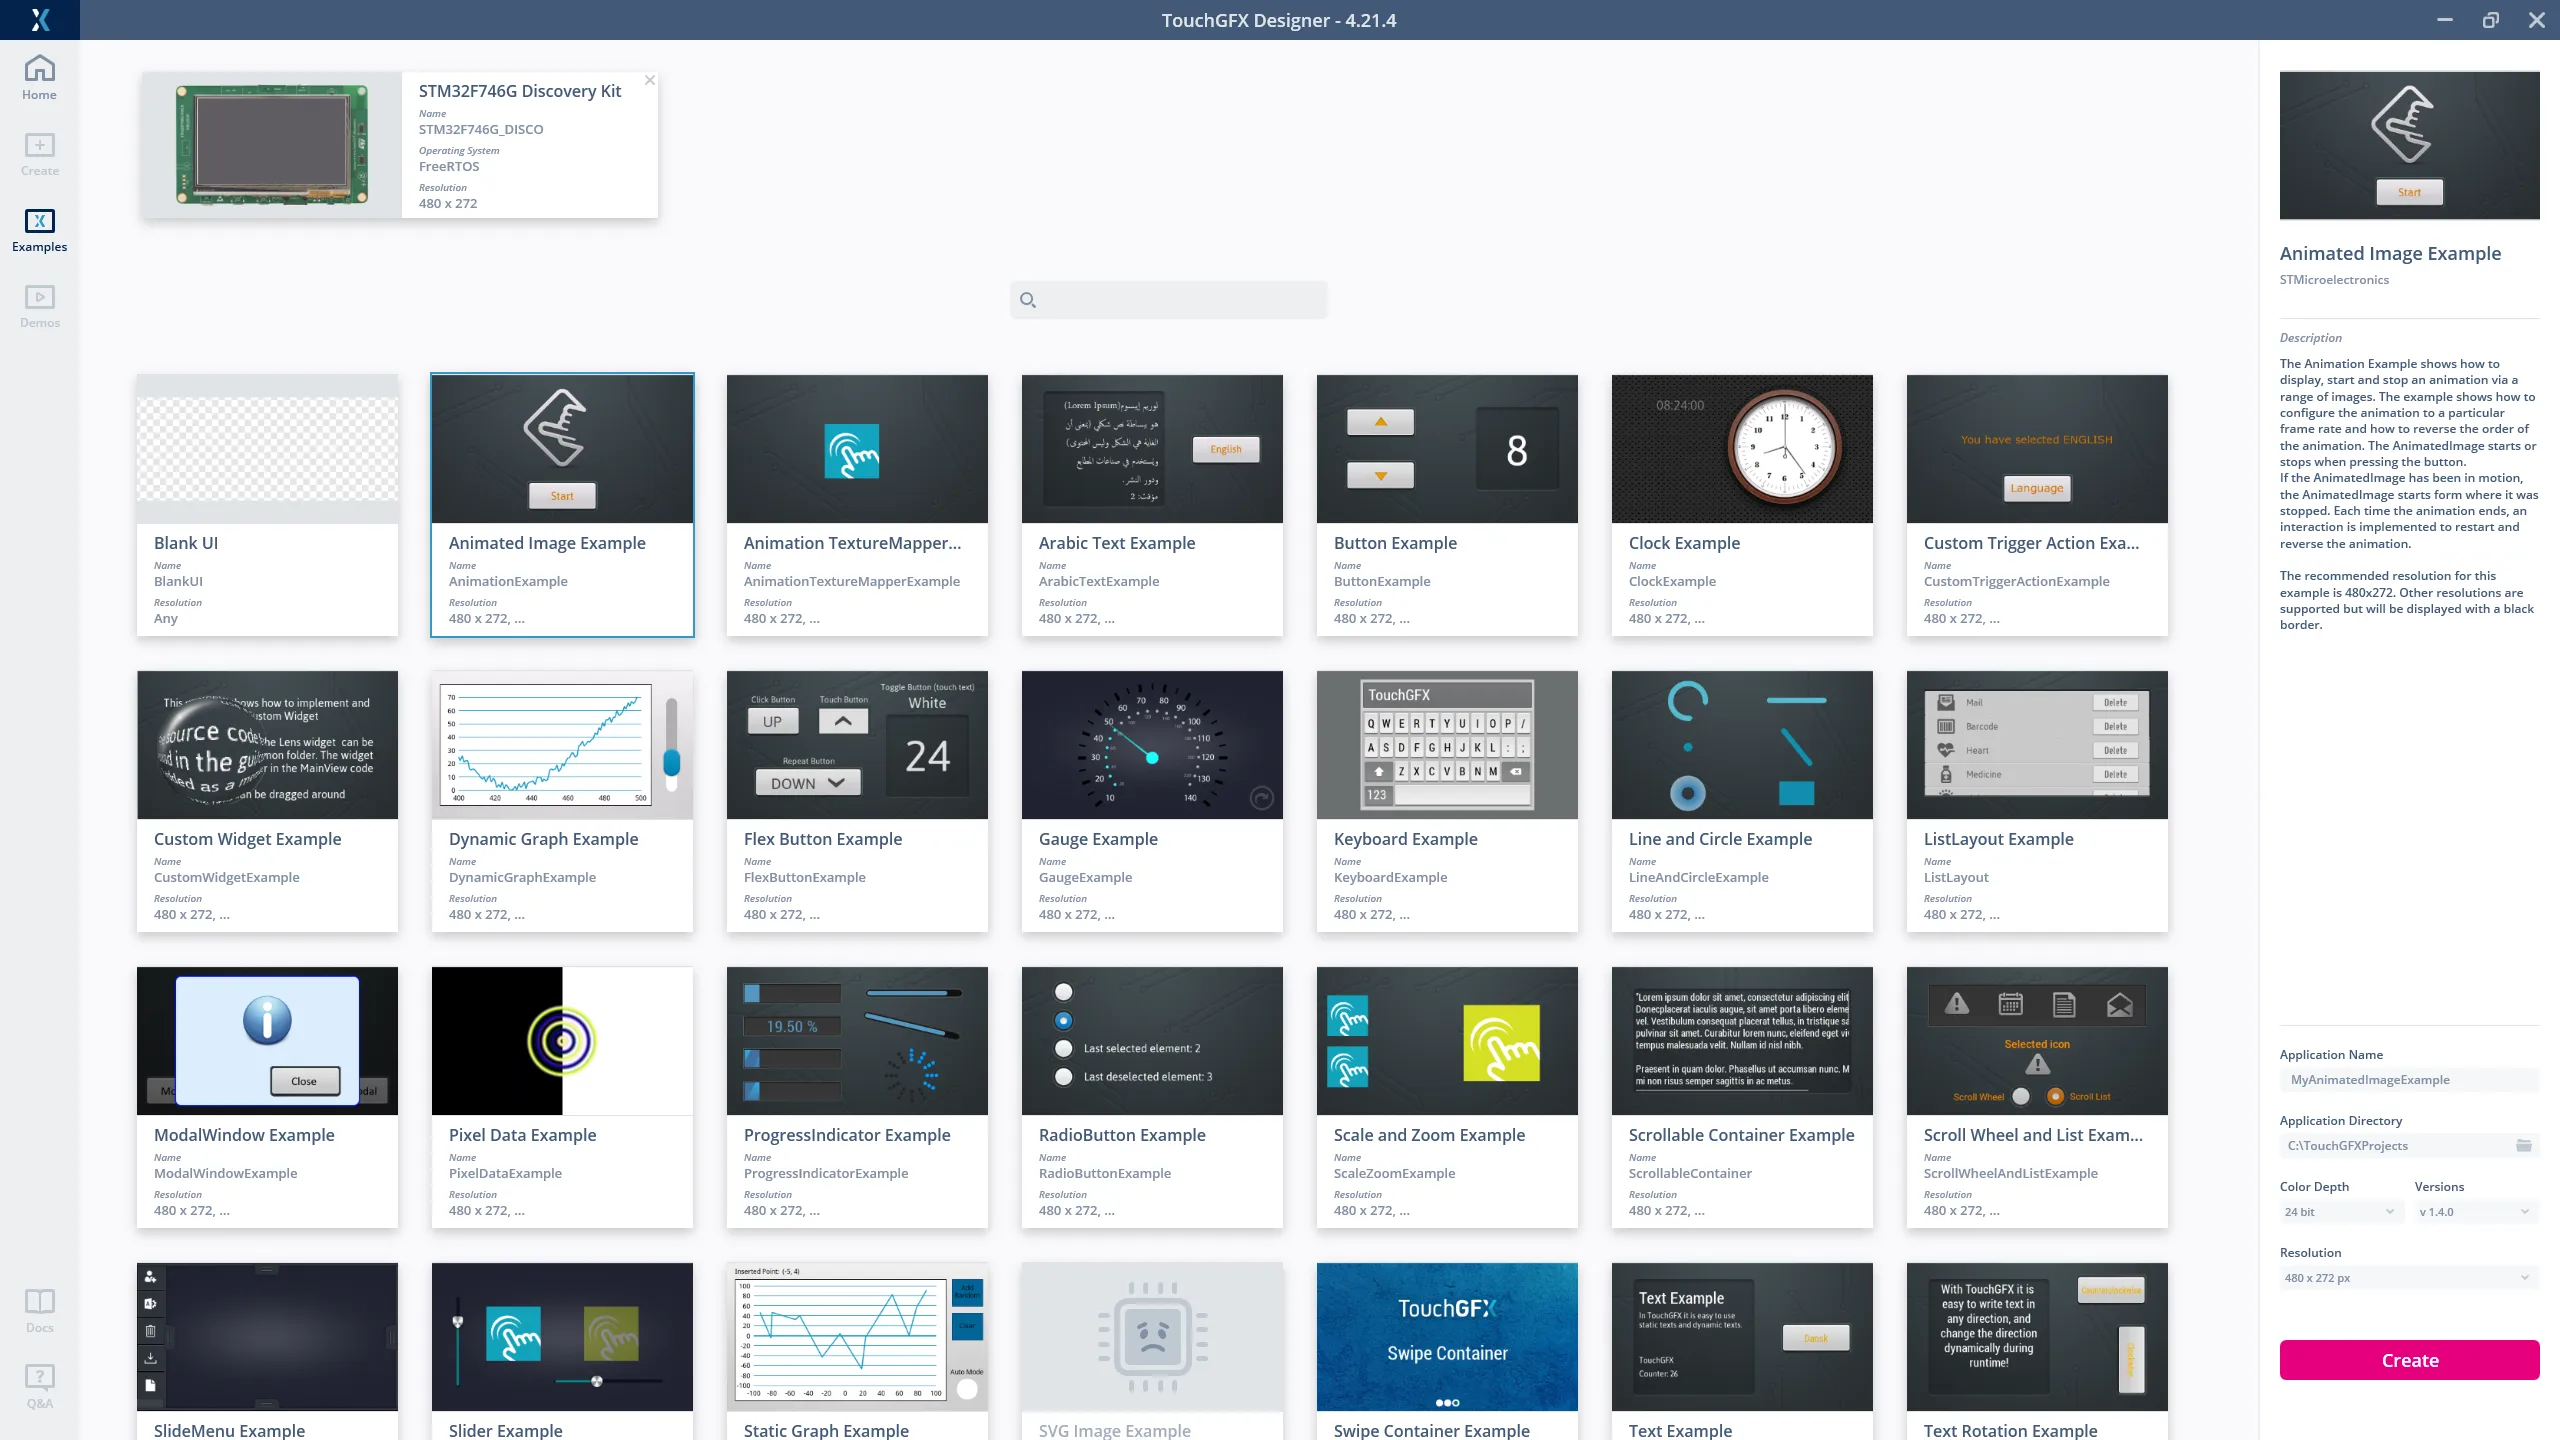Open the Docs icon in sidebar

tap(39, 1310)
